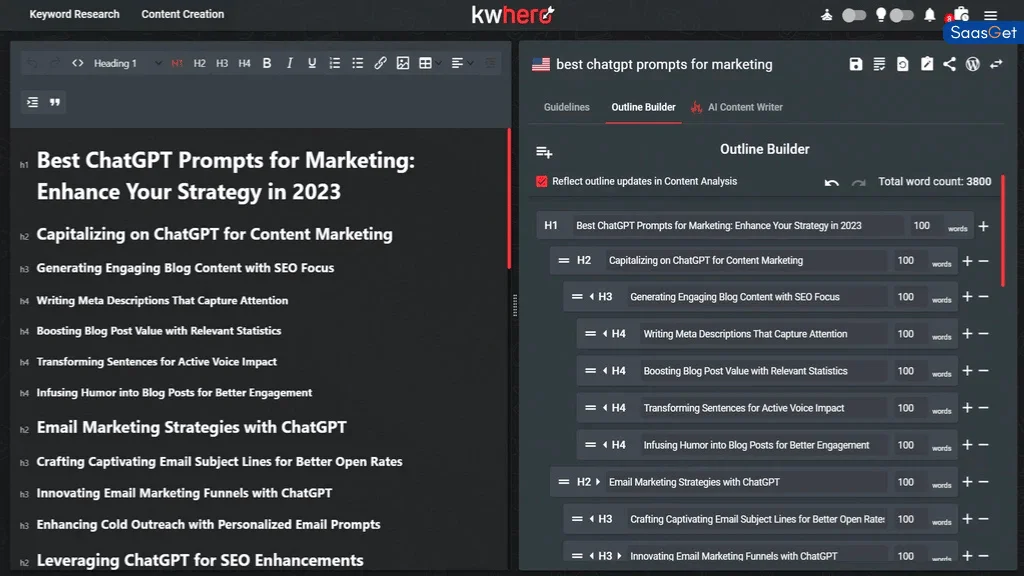Image resolution: width=1024 pixels, height=576 pixels.
Task: Click the main title heading in the editor
Action: 225,176
